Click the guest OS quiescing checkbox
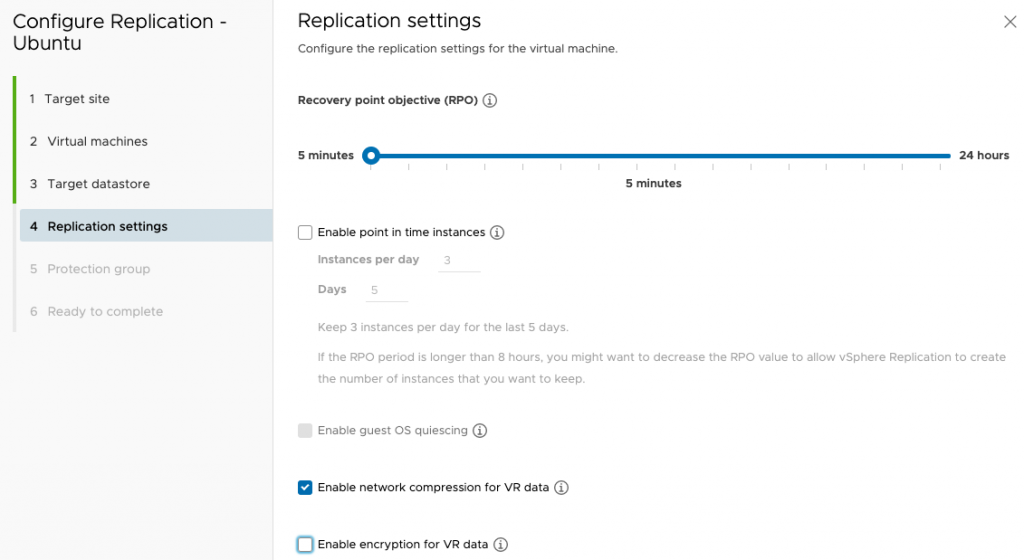 coord(305,431)
